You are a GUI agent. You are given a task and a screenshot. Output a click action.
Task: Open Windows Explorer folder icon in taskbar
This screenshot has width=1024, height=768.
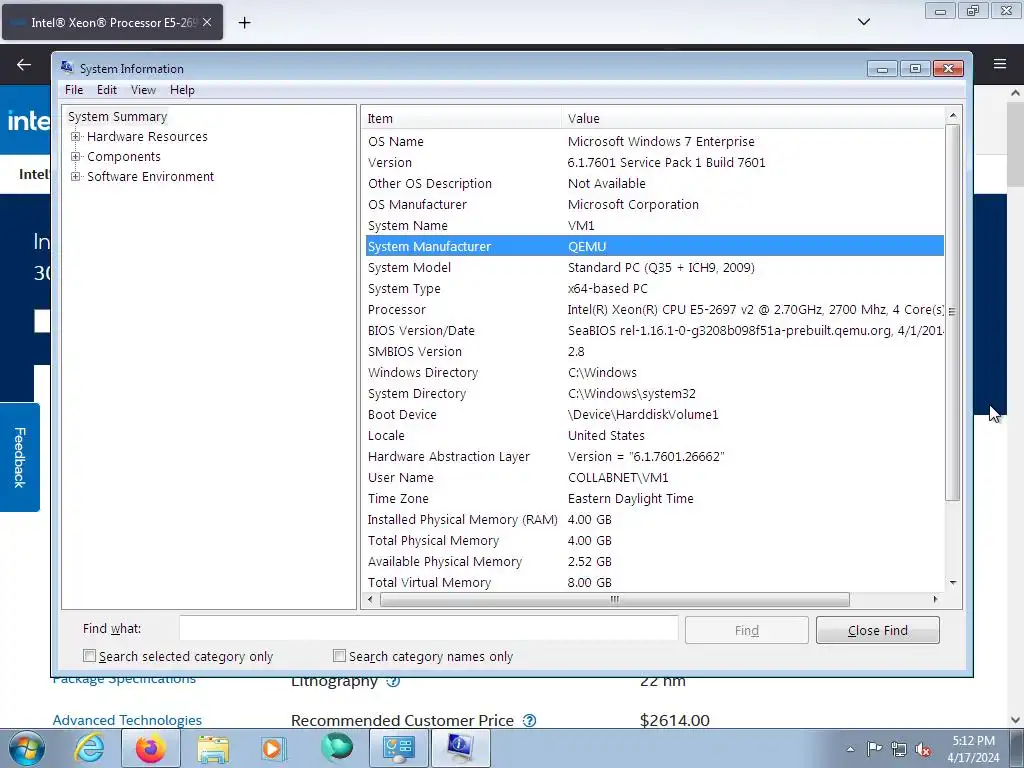point(213,748)
